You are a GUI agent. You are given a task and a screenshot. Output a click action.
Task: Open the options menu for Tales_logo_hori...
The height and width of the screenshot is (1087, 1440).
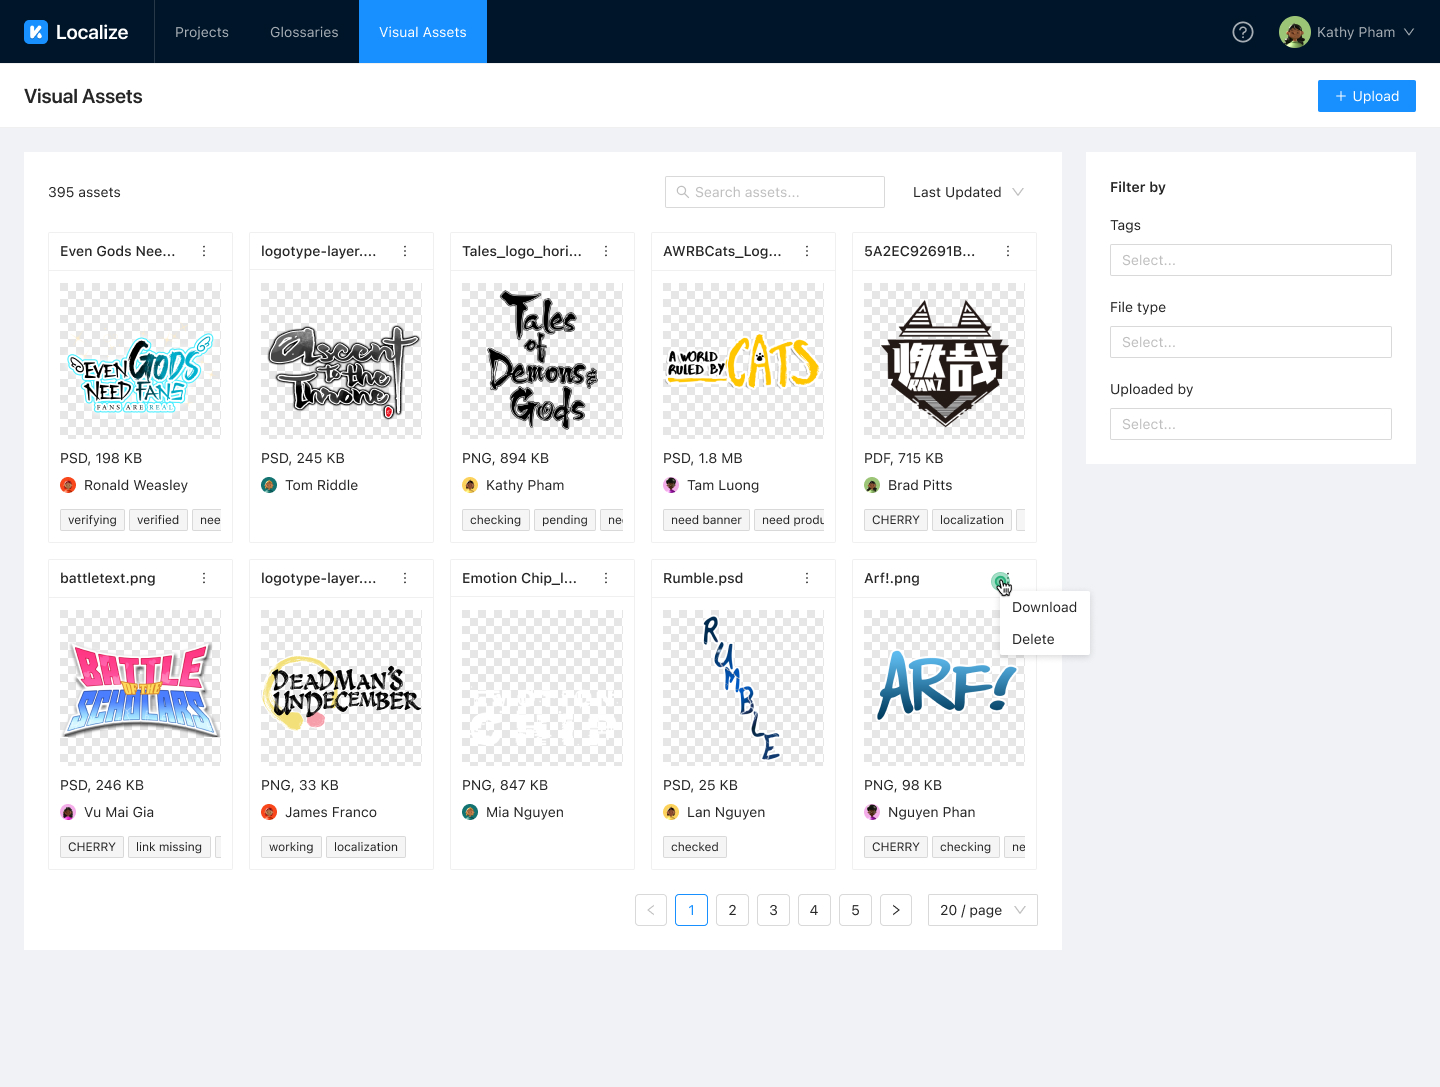606,251
